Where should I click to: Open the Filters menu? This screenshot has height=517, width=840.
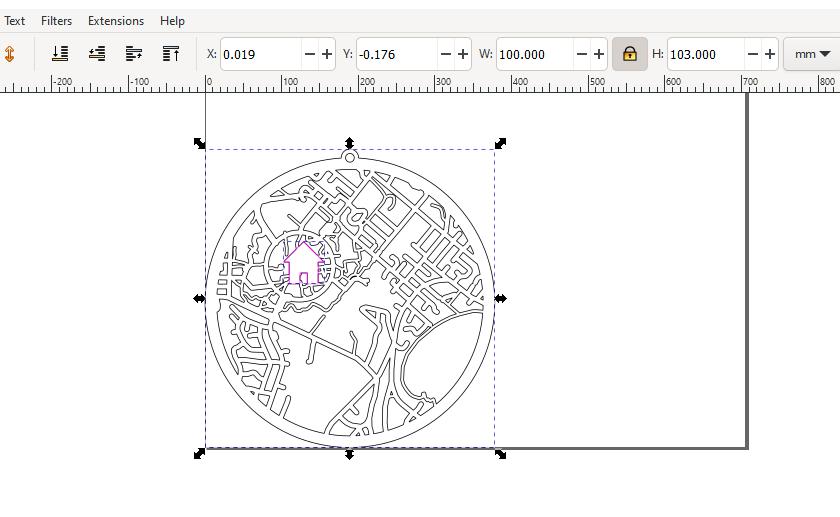pos(56,21)
